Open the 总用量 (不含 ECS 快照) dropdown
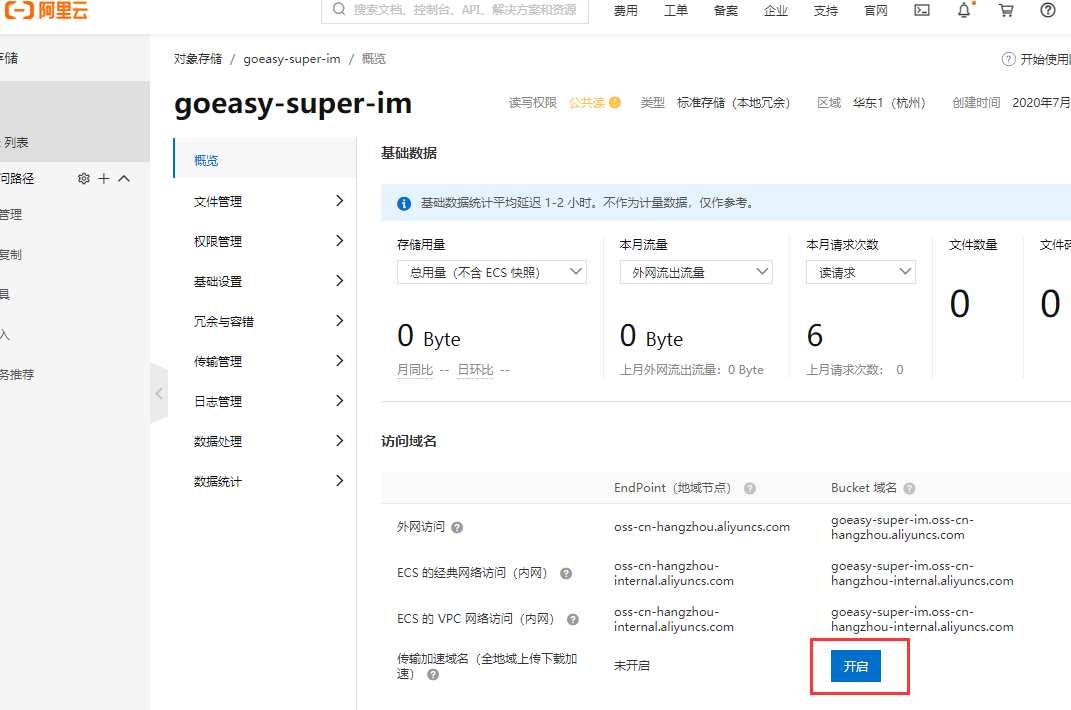Image resolution: width=1071 pixels, height=710 pixels. (x=491, y=272)
